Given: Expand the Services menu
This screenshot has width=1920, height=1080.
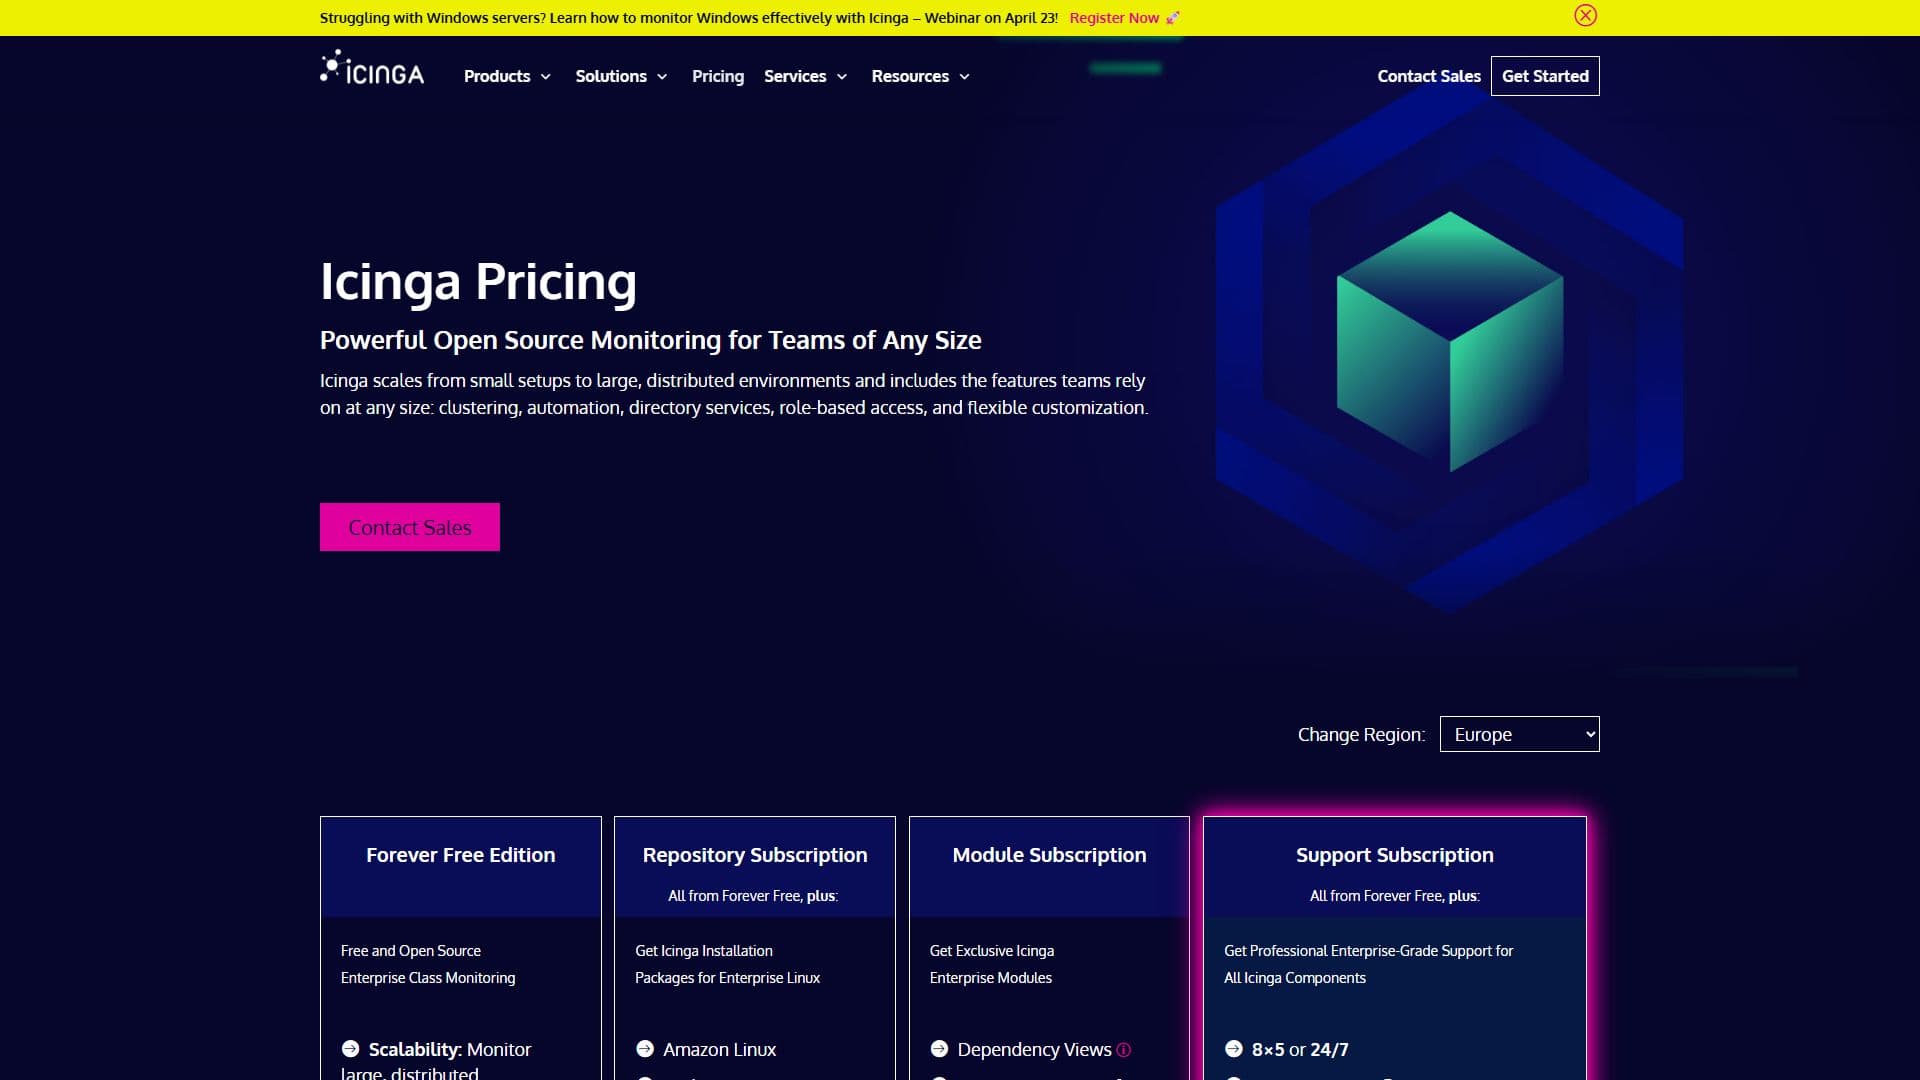Looking at the screenshot, I should [x=805, y=76].
